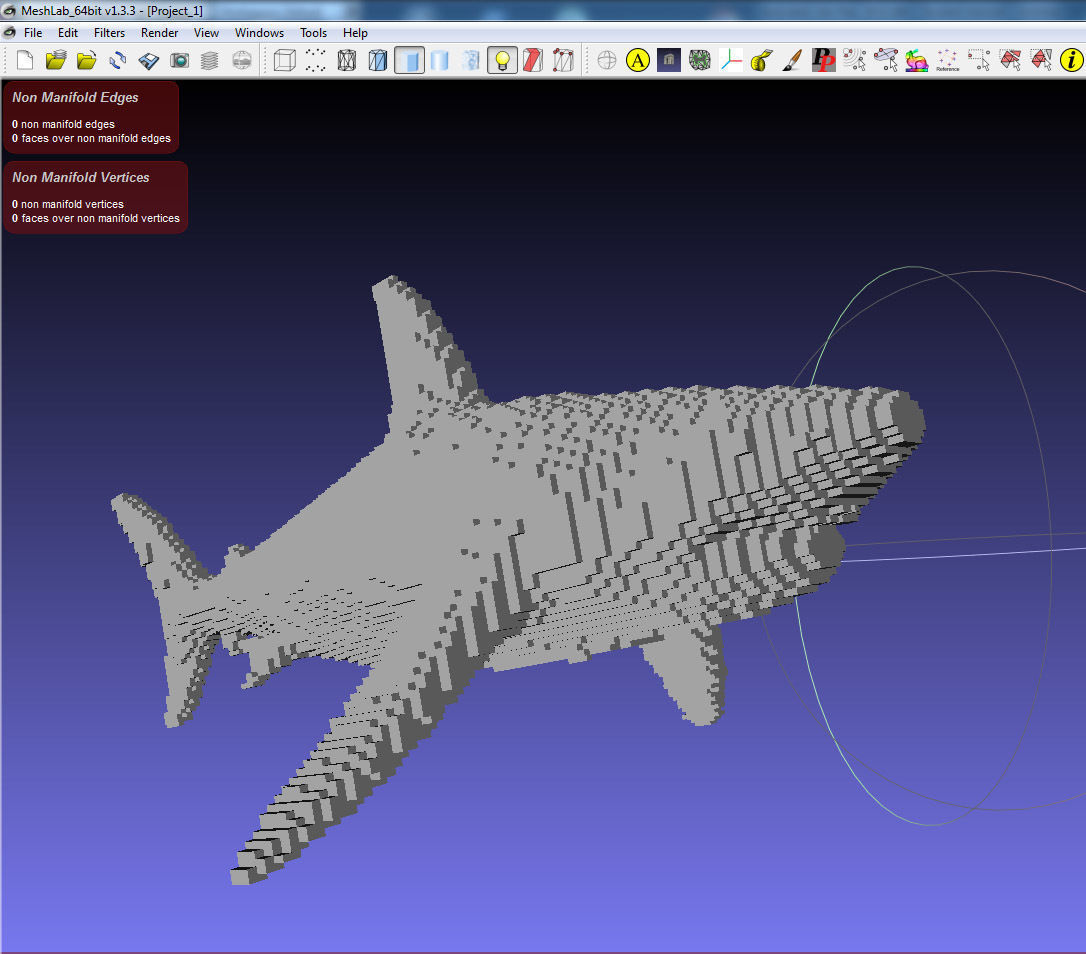The height and width of the screenshot is (954, 1086).
Task: Click '0 non manifold edges' text
Action: click(x=63, y=124)
